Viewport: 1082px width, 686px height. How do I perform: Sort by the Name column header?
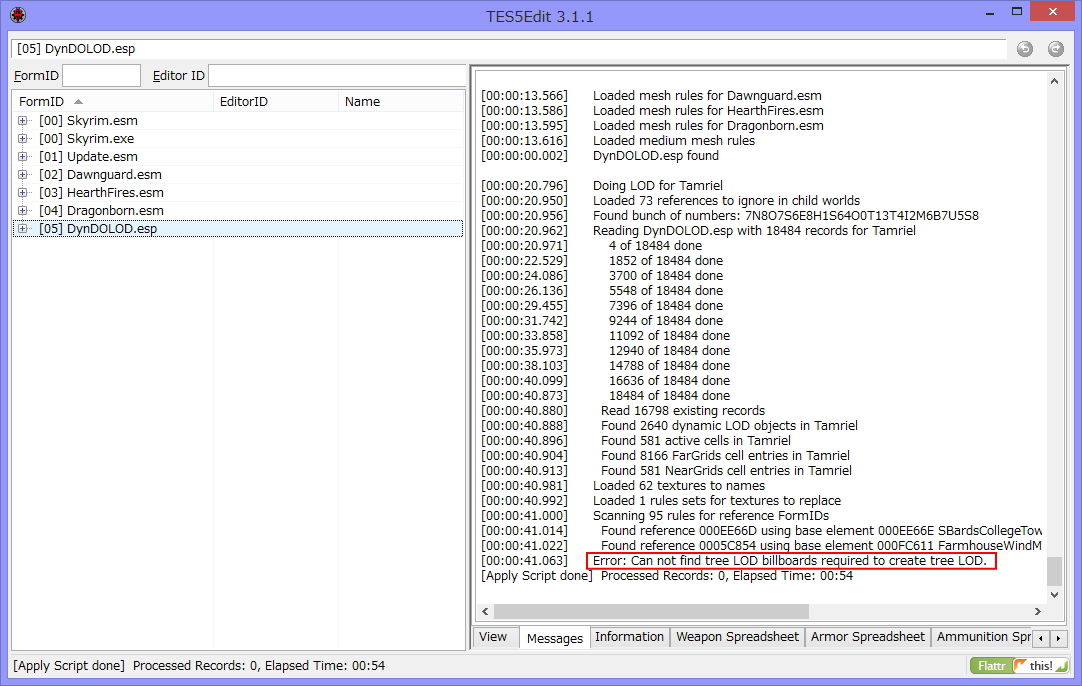[401, 101]
